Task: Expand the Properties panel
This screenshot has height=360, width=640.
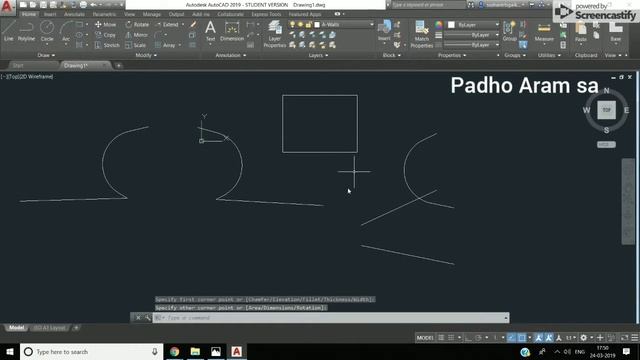Action: (451, 55)
